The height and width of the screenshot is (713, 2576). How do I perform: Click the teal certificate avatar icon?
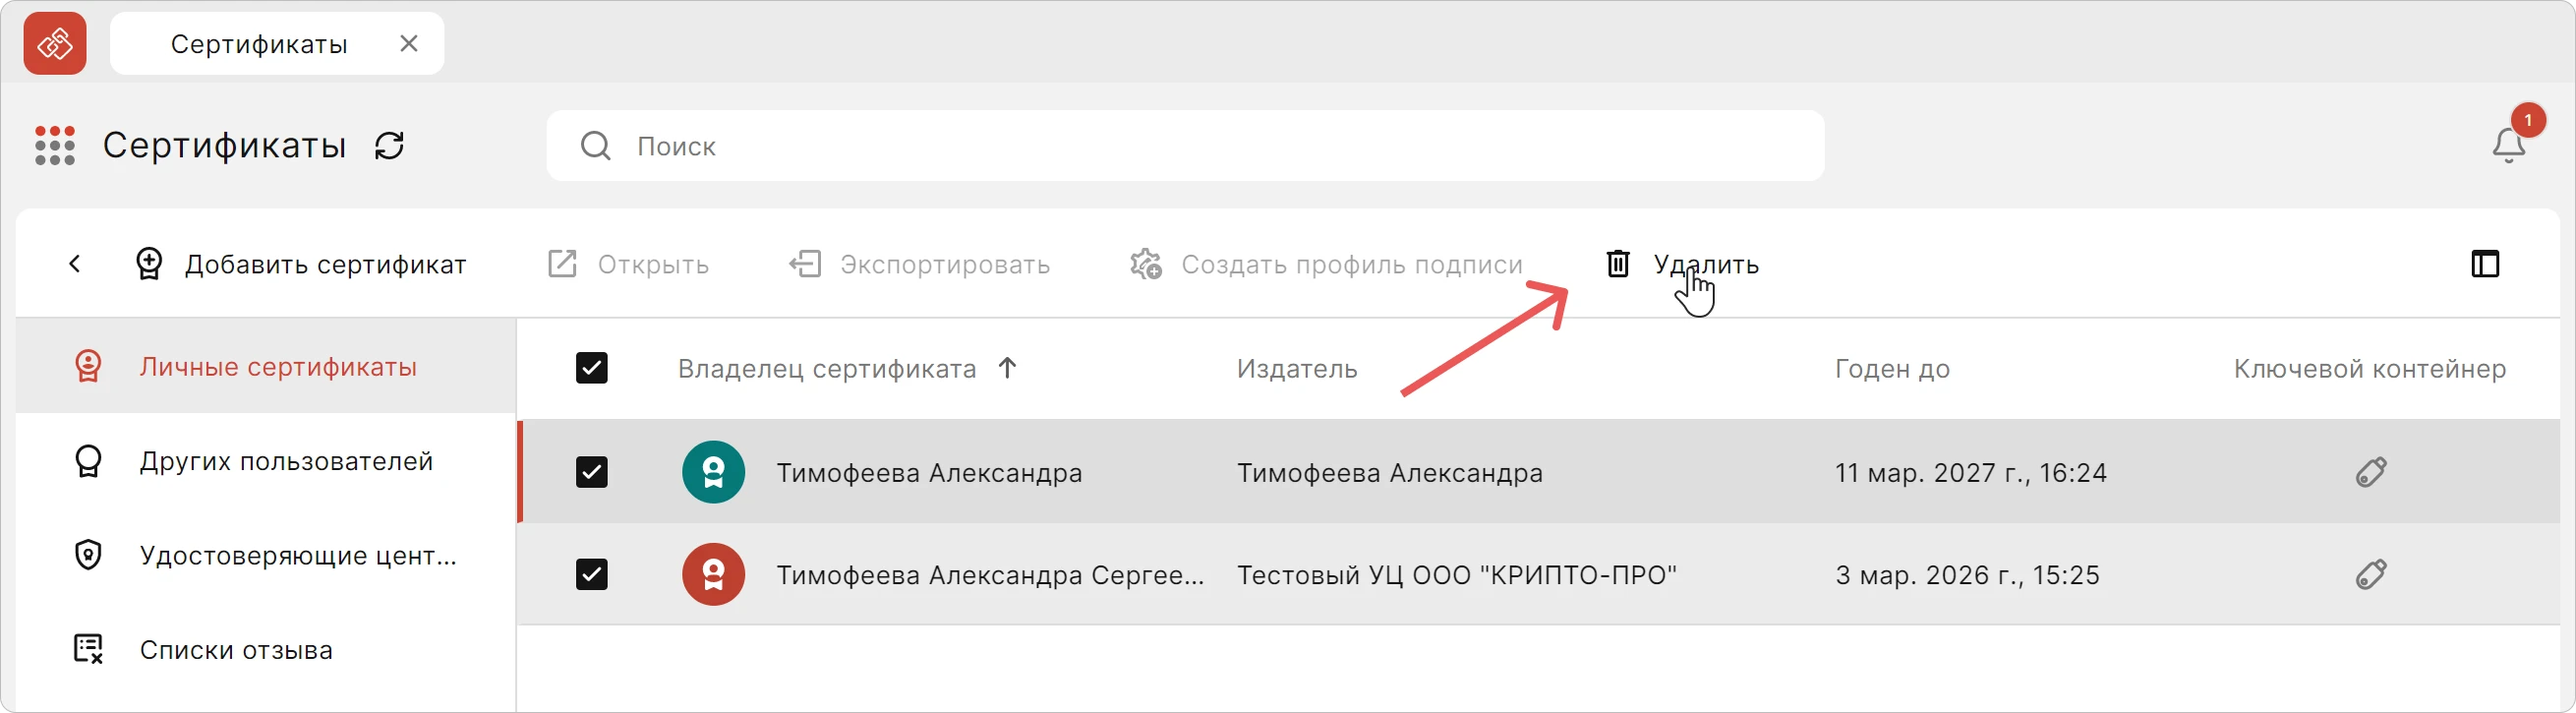713,472
